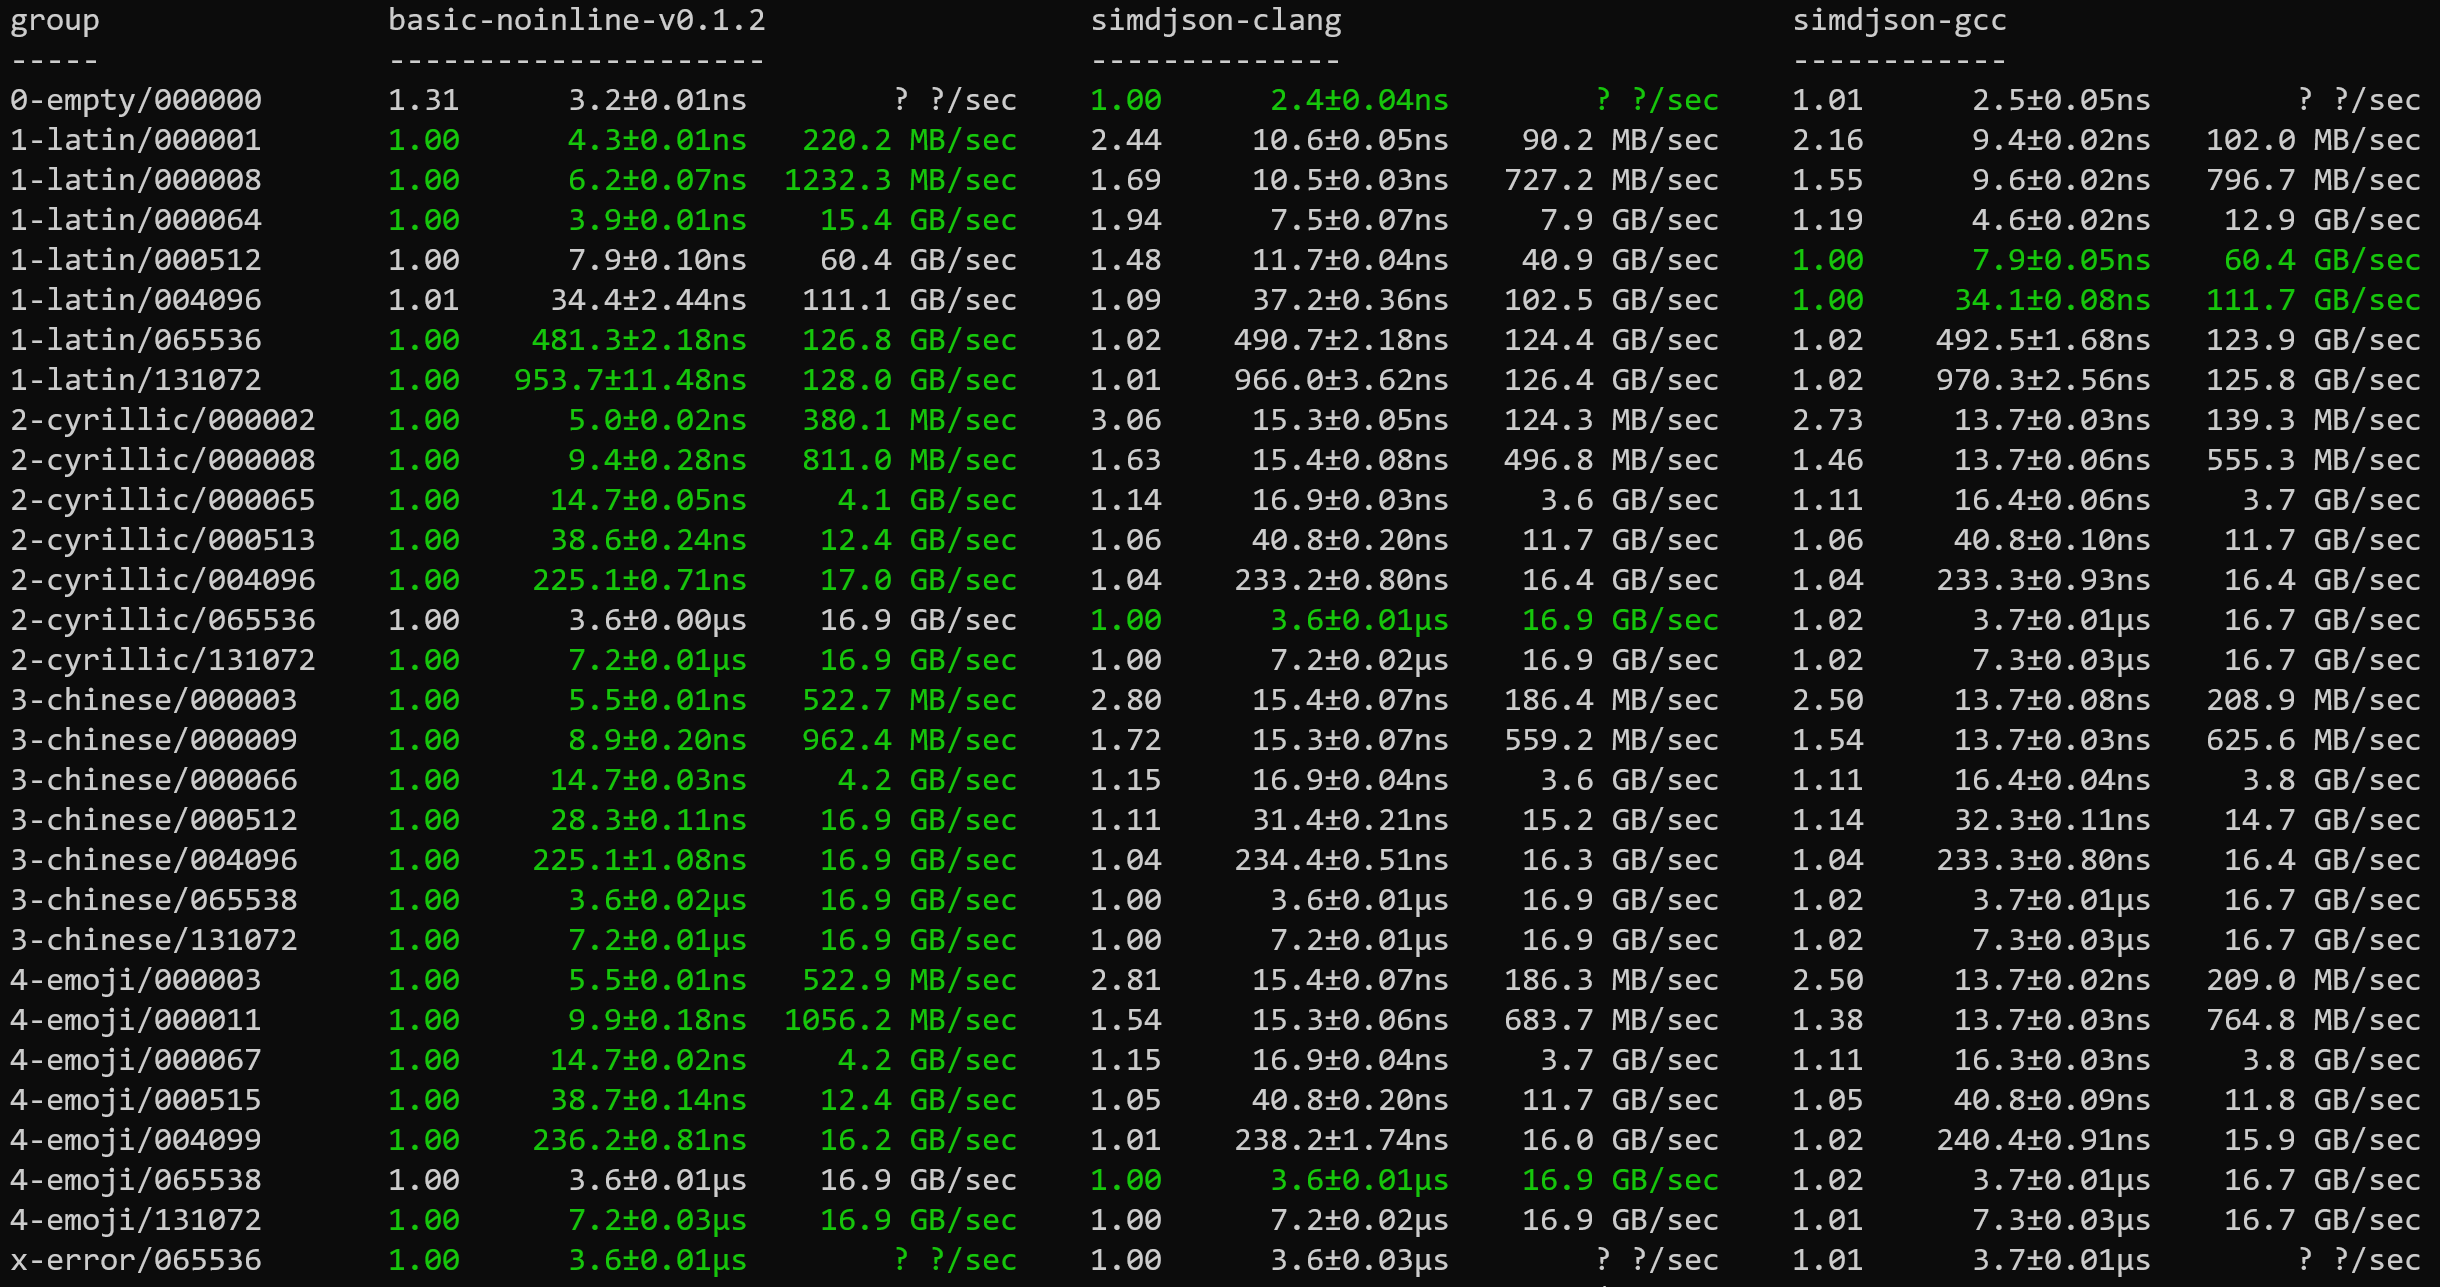Select the row label '3-chinese/000512'

click(154, 820)
